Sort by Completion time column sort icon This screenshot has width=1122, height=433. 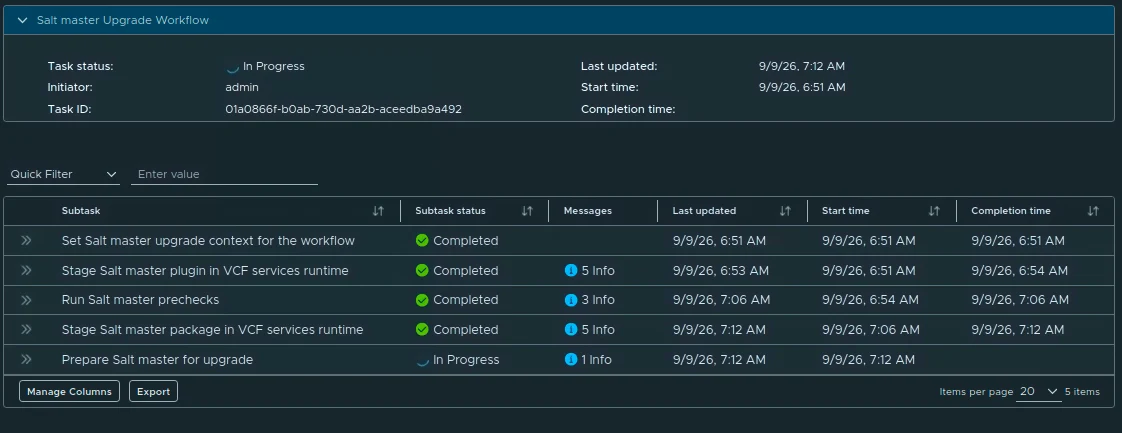tap(1093, 211)
